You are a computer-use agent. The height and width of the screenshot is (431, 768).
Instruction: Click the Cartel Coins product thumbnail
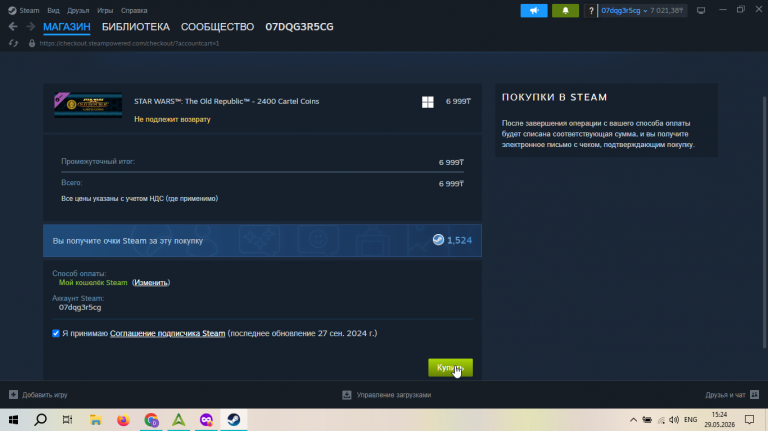88,105
